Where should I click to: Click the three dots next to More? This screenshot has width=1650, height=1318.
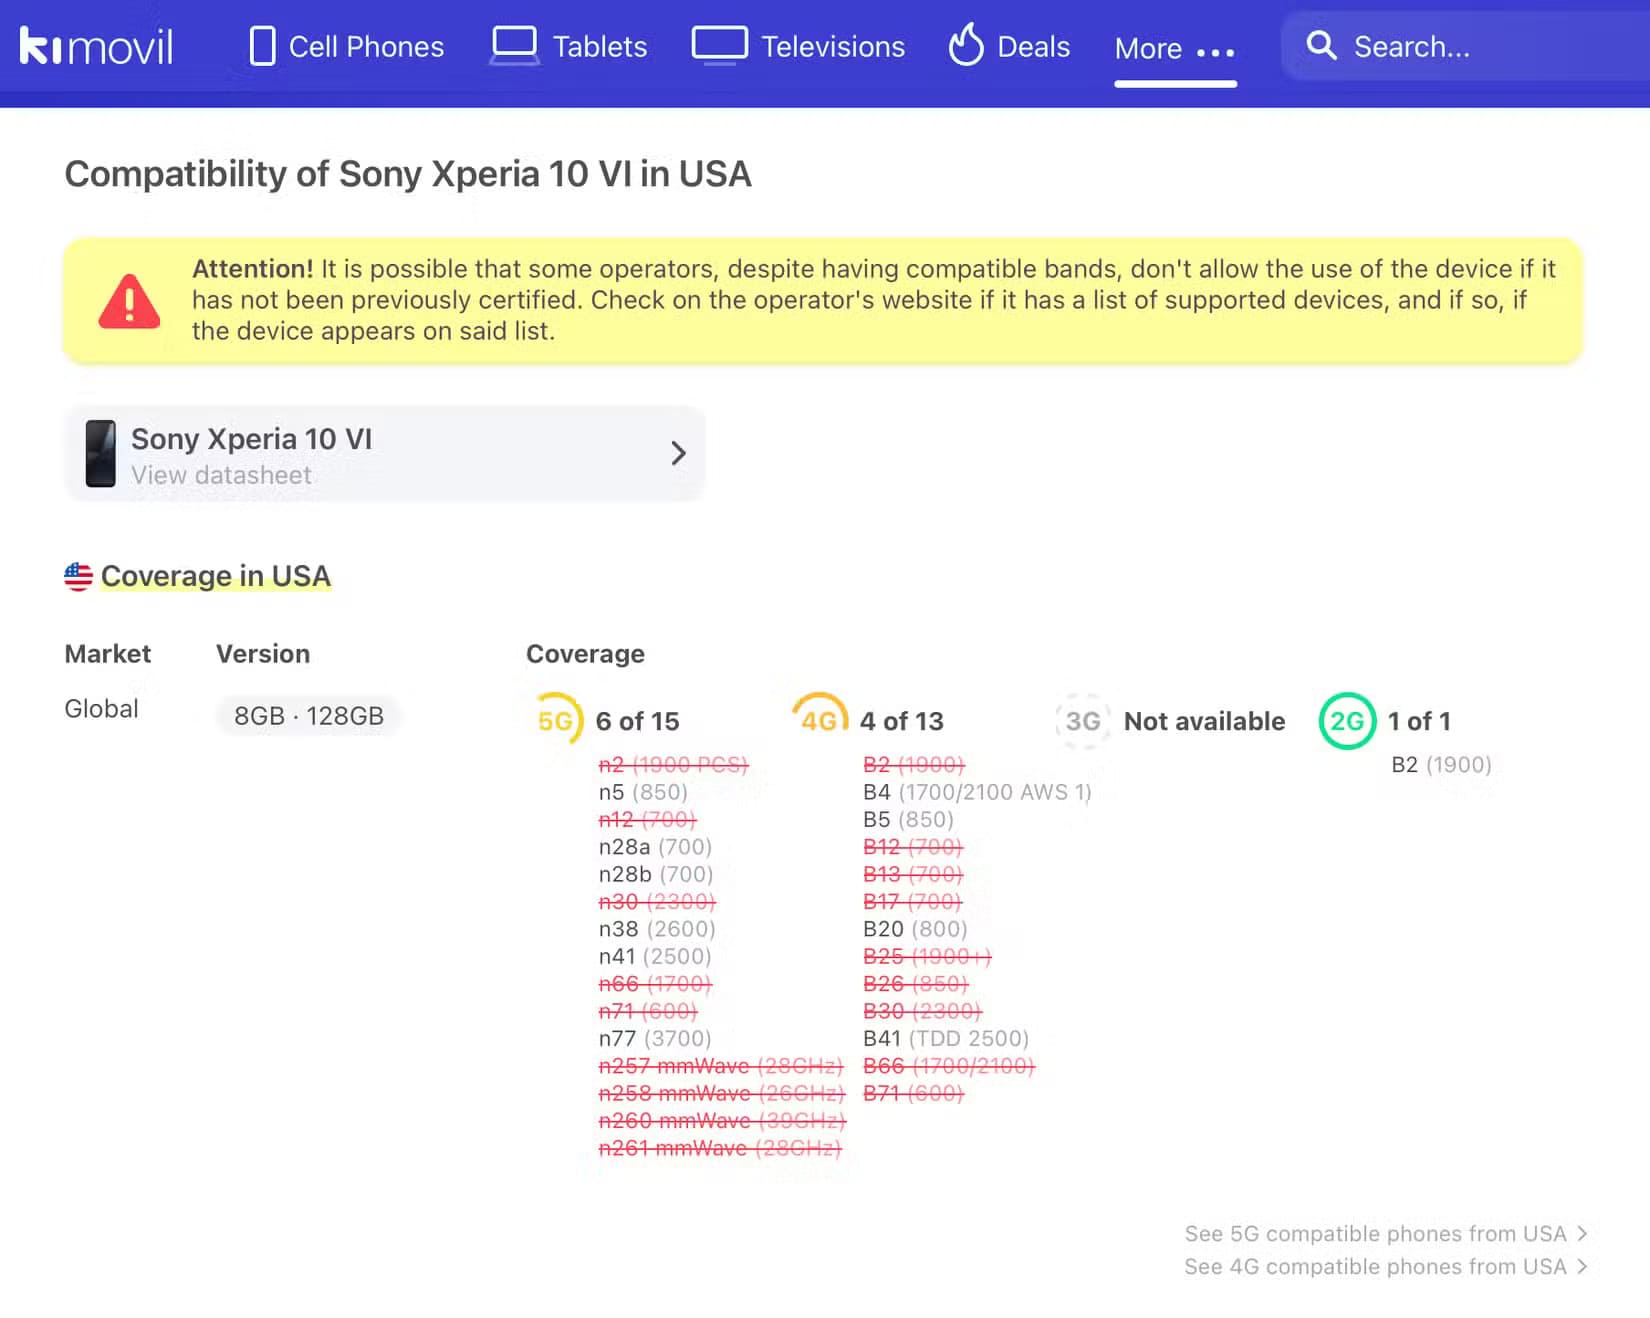pos(1215,52)
